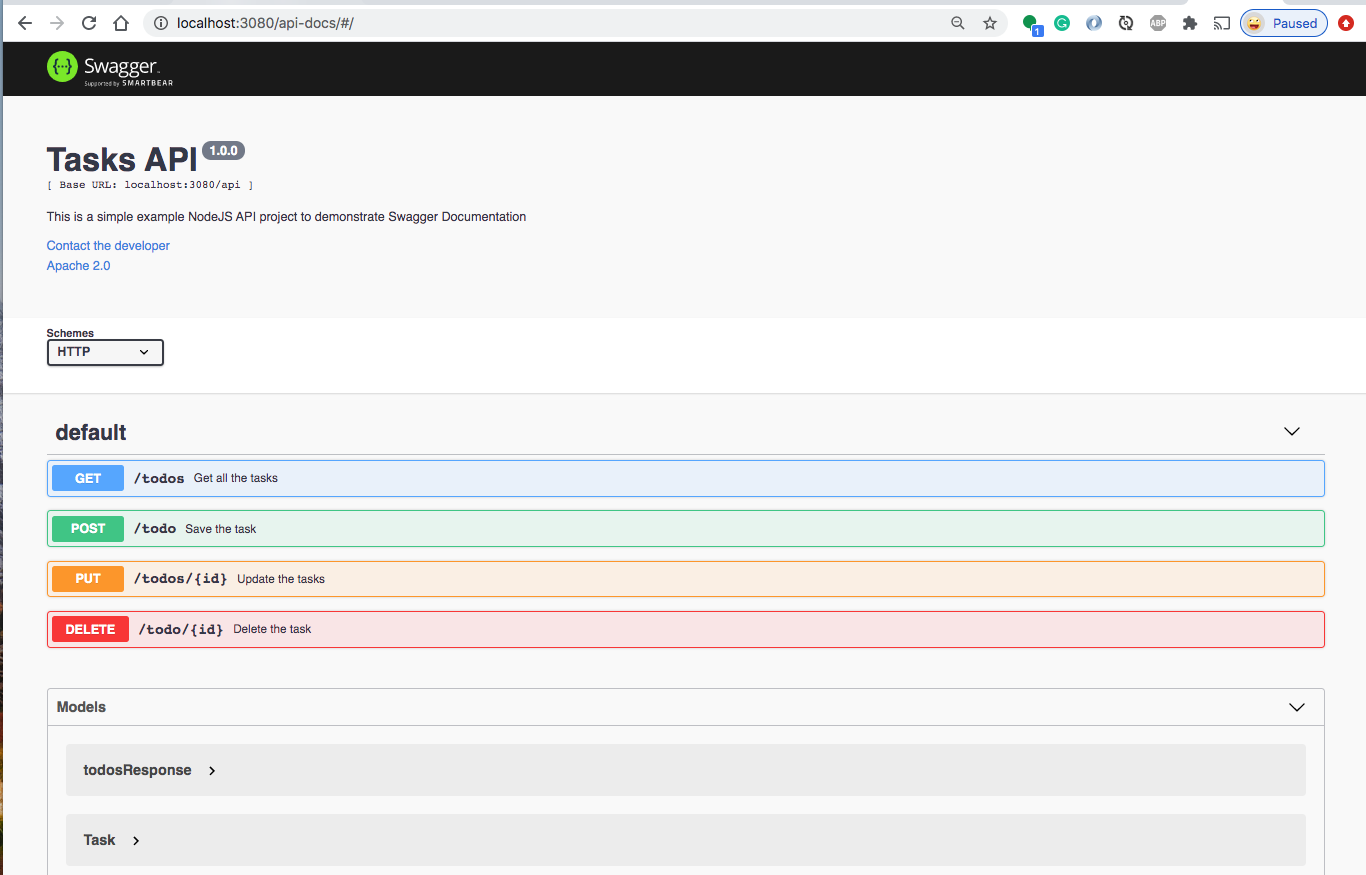This screenshot has width=1366, height=875.
Task: Open the blue circular extension icon
Action: click(1094, 23)
